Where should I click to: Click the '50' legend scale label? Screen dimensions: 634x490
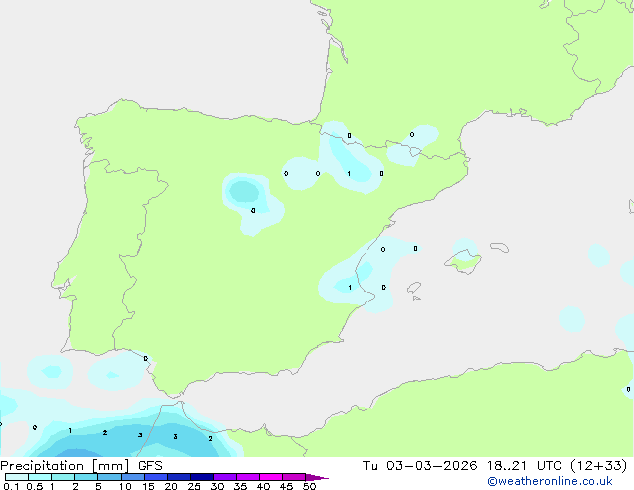coord(310,486)
